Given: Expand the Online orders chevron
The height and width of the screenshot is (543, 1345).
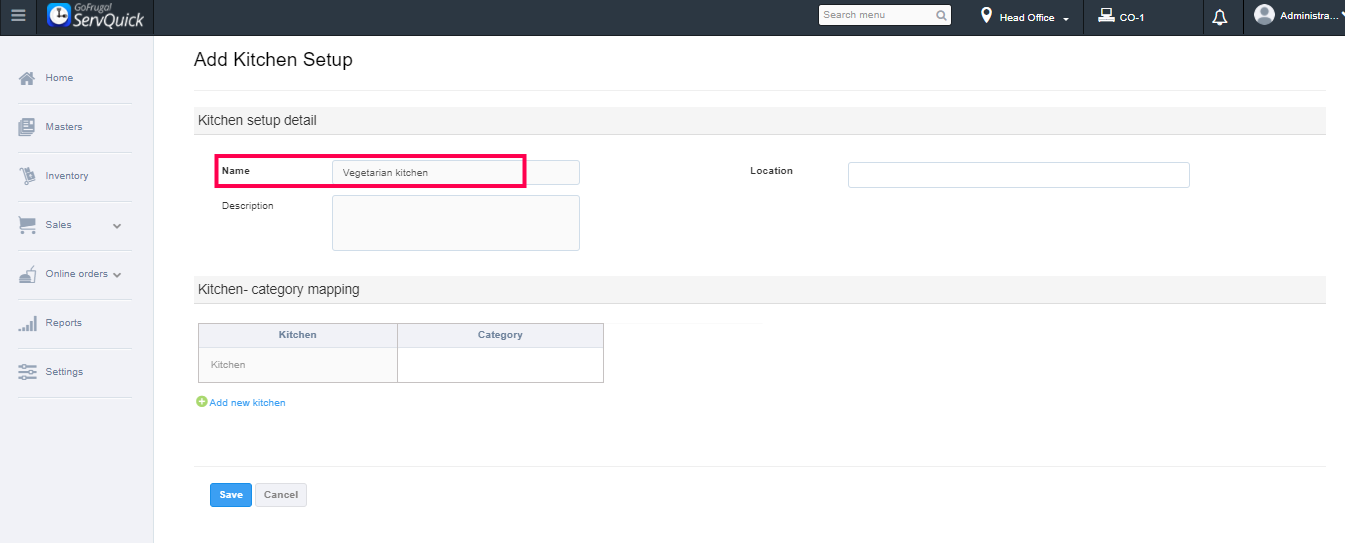Looking at the screenshot, I should click(x=117, y=275).
